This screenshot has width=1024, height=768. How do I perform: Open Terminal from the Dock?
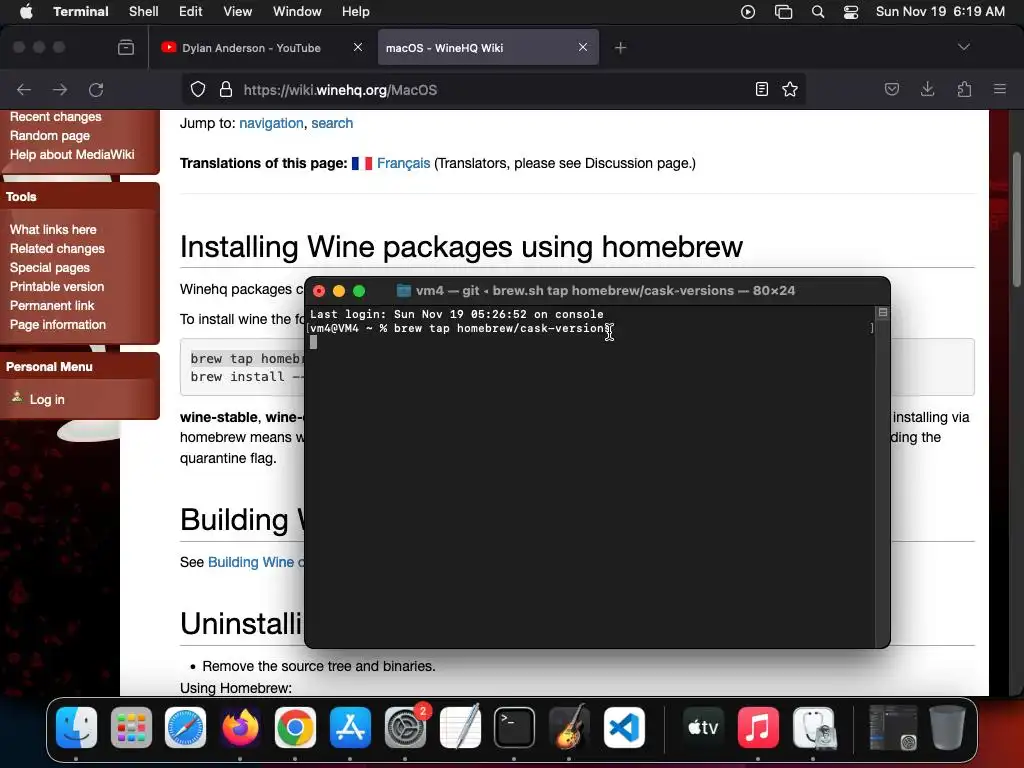tap(514, 728)
